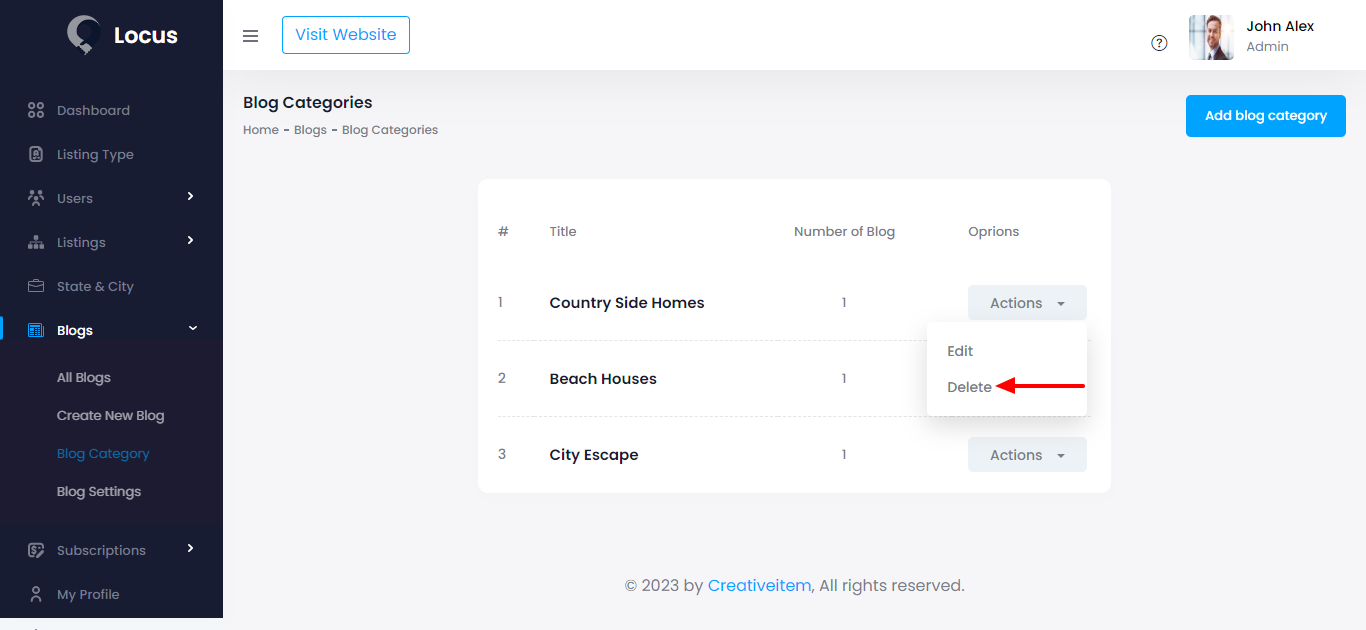This screenshot has height=630, width=1366.
Task: Click the help question mark icon
Action: (x=1159, y=43)
